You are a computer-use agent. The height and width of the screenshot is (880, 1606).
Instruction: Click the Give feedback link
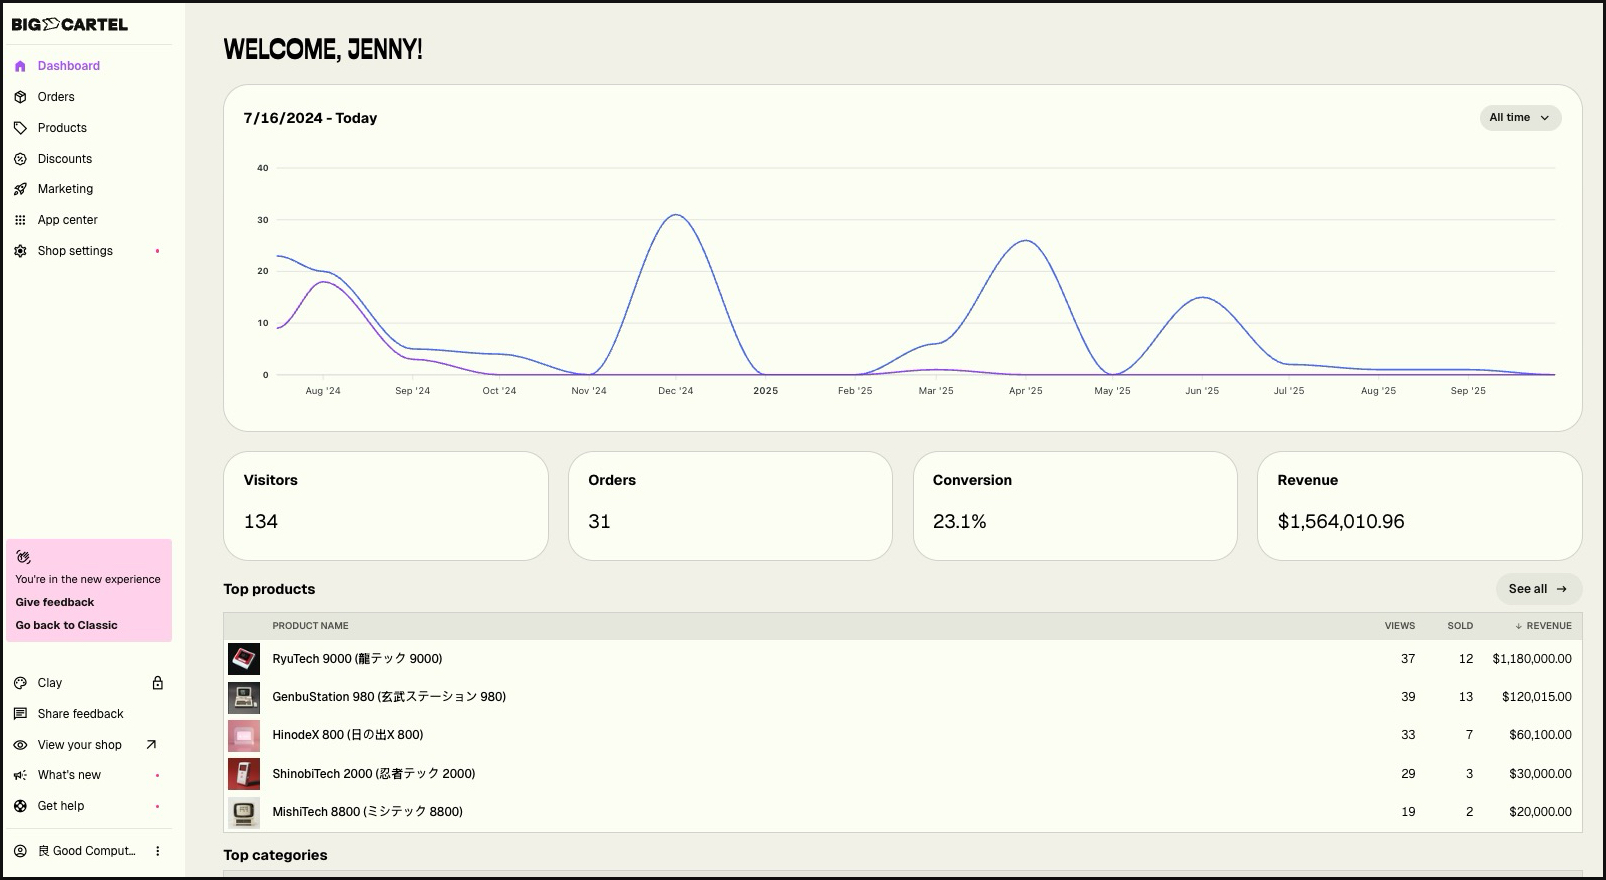[55, 602]
